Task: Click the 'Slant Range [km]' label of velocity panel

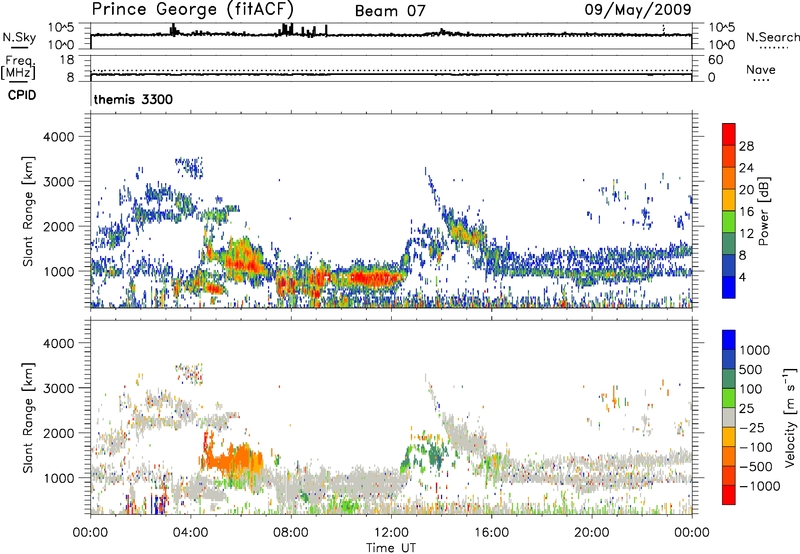Action: click(28, 418)
